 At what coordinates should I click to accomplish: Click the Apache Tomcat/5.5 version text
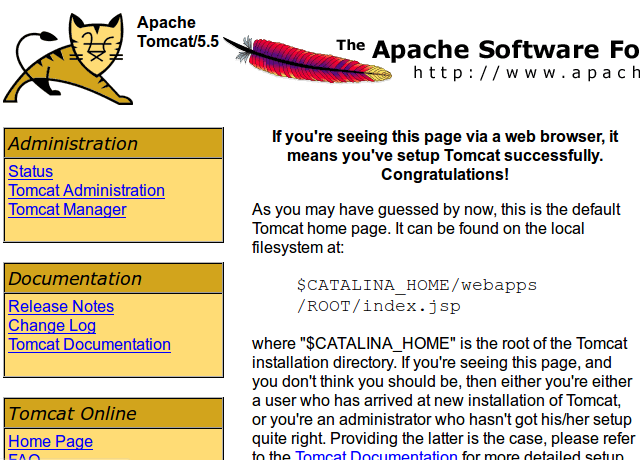[178, 32]
